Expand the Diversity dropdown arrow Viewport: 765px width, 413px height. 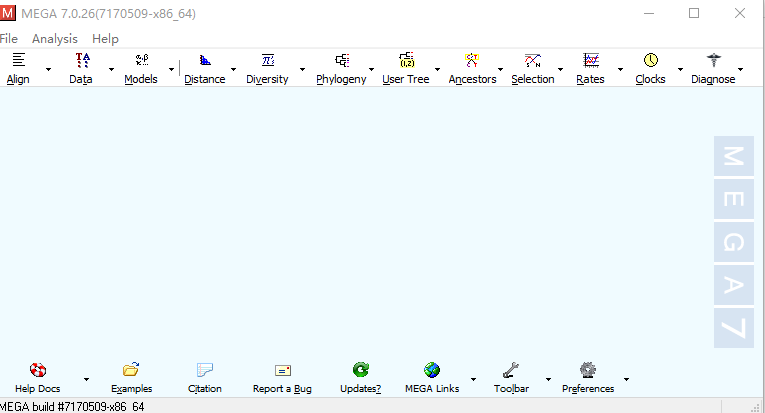(302, 69)
